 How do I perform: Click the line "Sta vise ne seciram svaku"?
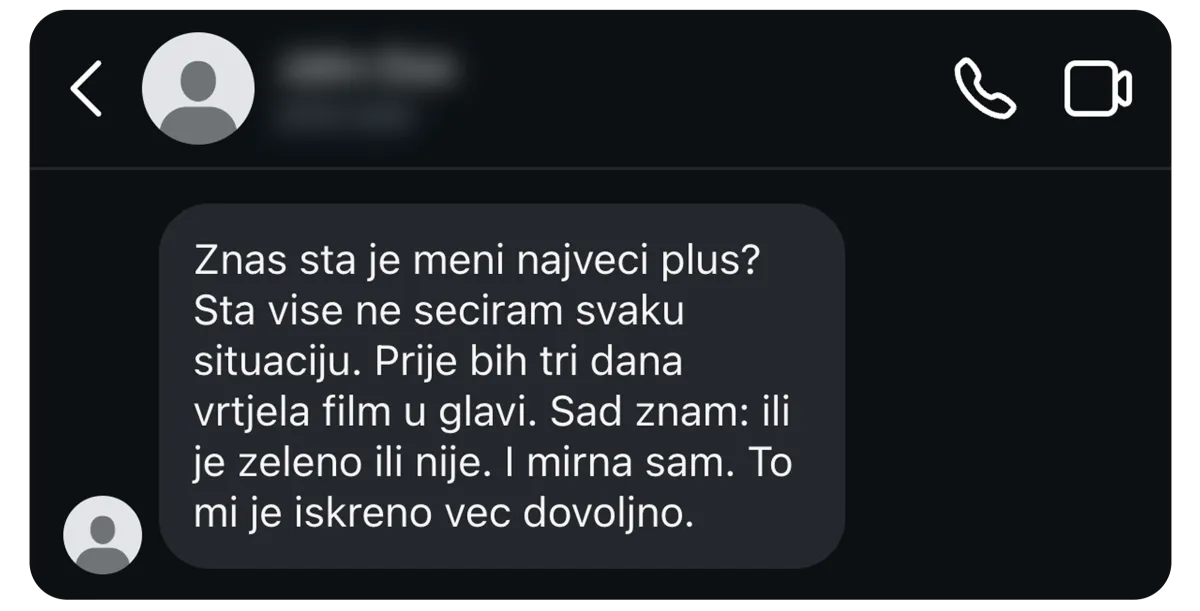click(x=440, y=311)
